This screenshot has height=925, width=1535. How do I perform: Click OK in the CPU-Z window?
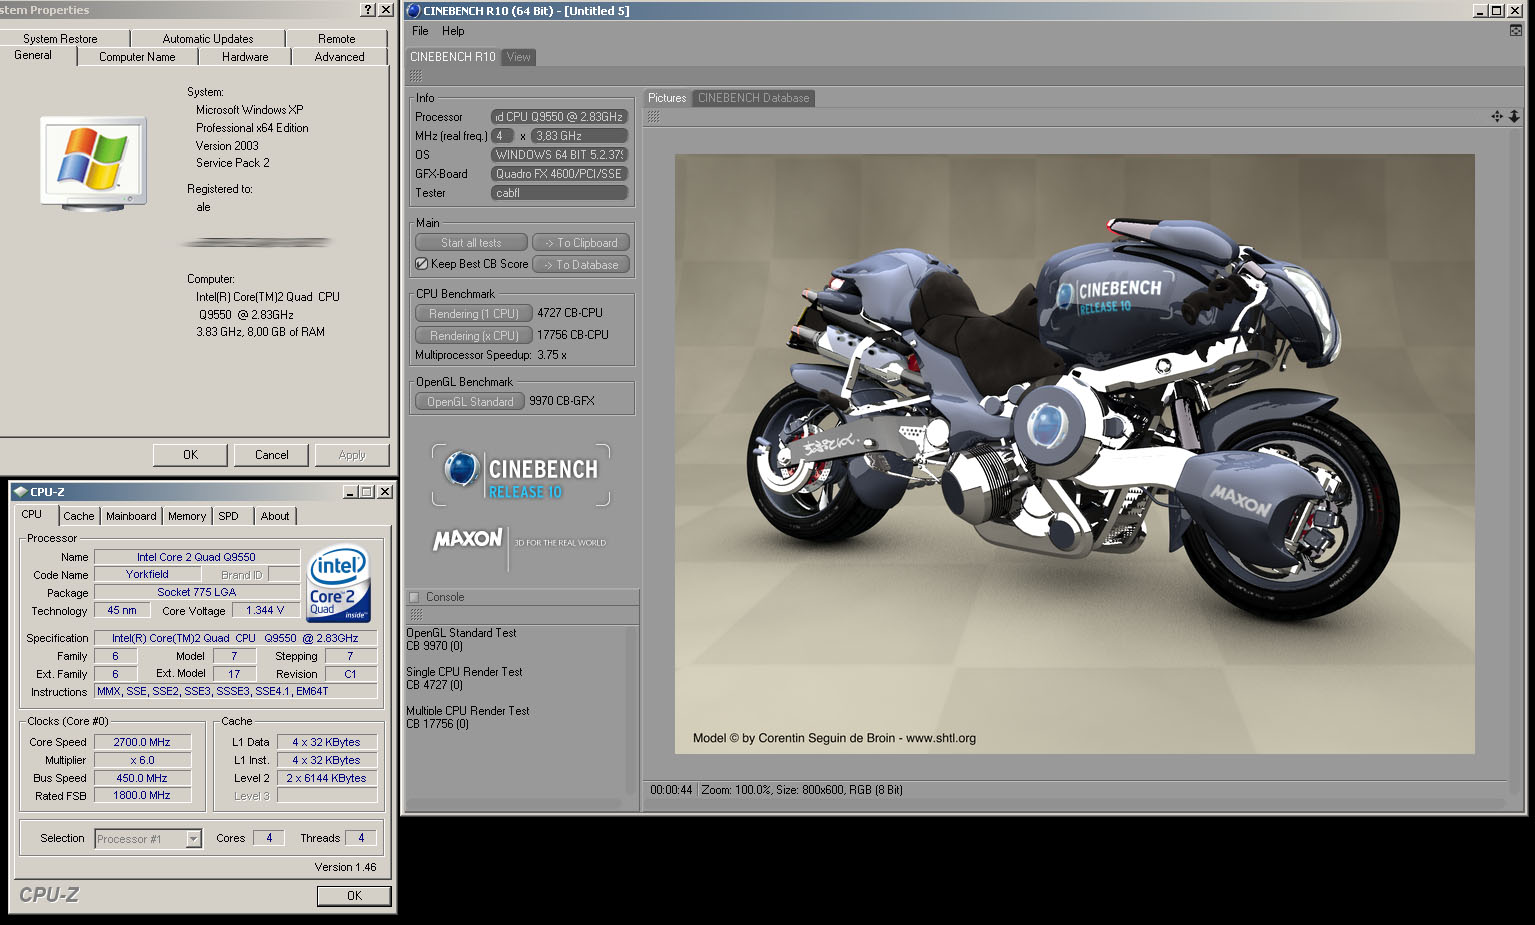(x=354, y=896)
